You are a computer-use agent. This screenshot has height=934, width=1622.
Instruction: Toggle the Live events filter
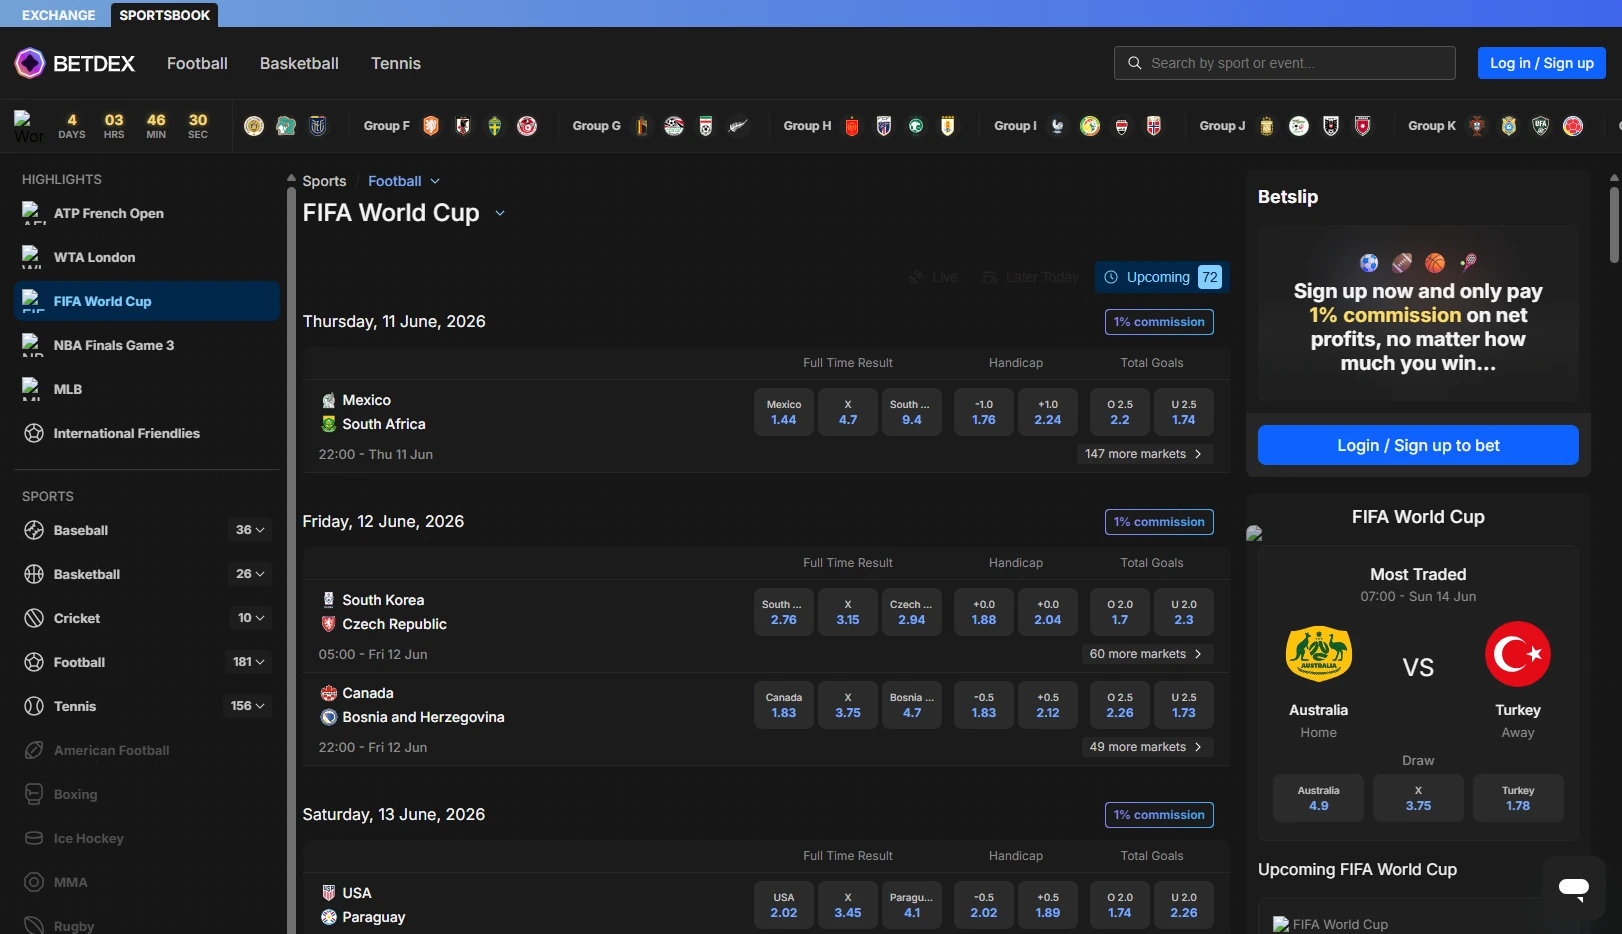coord(933,277)
